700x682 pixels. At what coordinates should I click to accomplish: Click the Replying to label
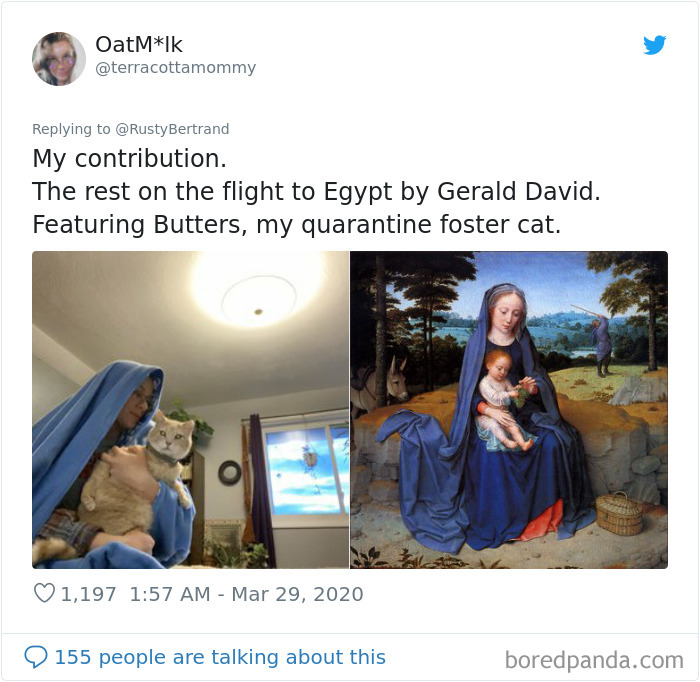tap(71, 129)
